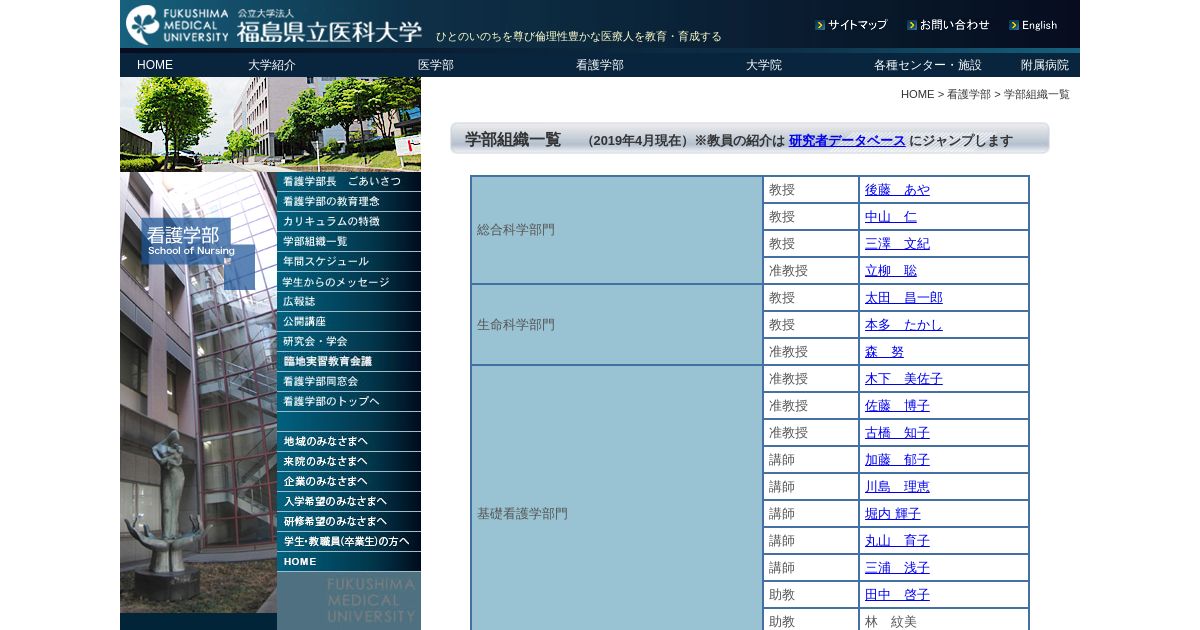The height and width of the screenshot is (630, 1200).
Task: Open 入学希望のみなさまへ in the sidebar
Action: tap(349, 502)
